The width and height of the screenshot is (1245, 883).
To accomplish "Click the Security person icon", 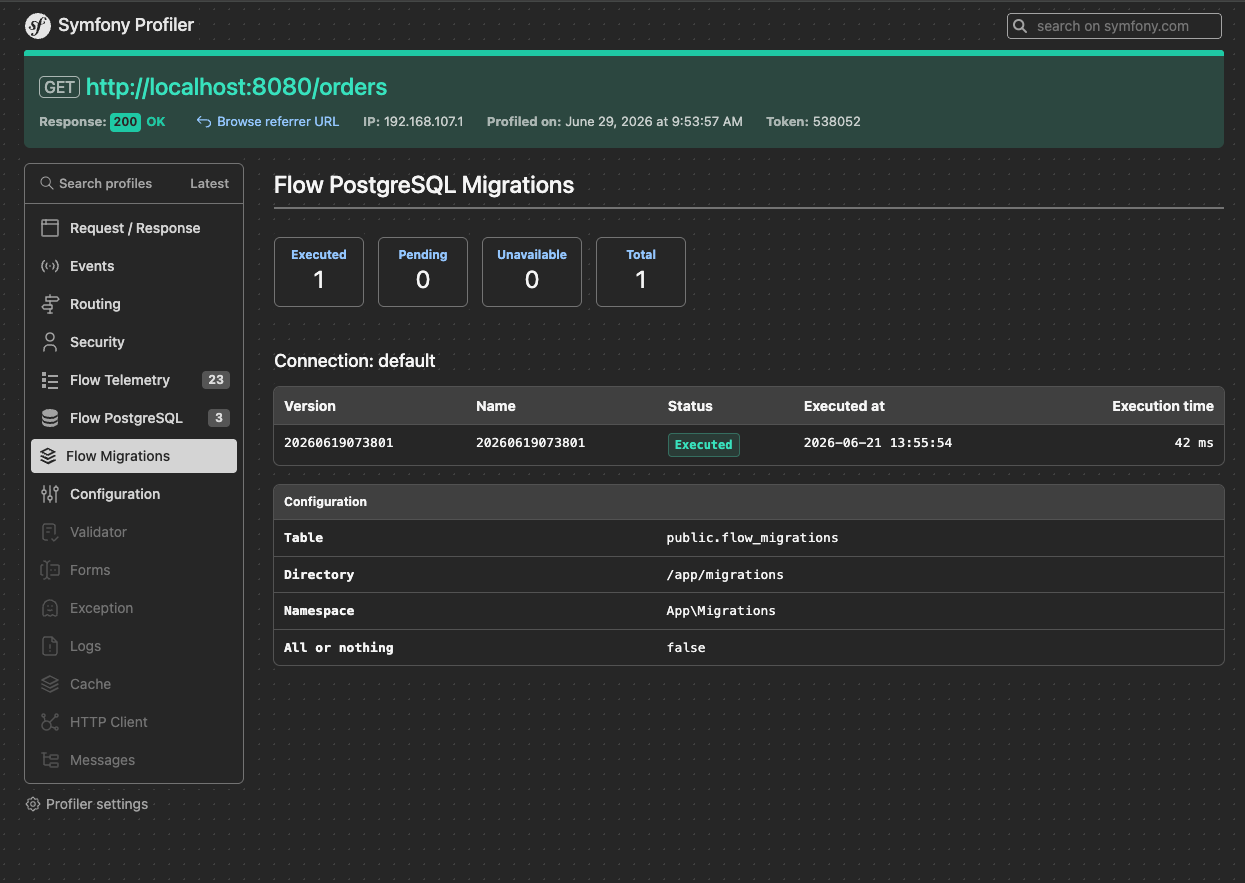I will tap(50, 342).
